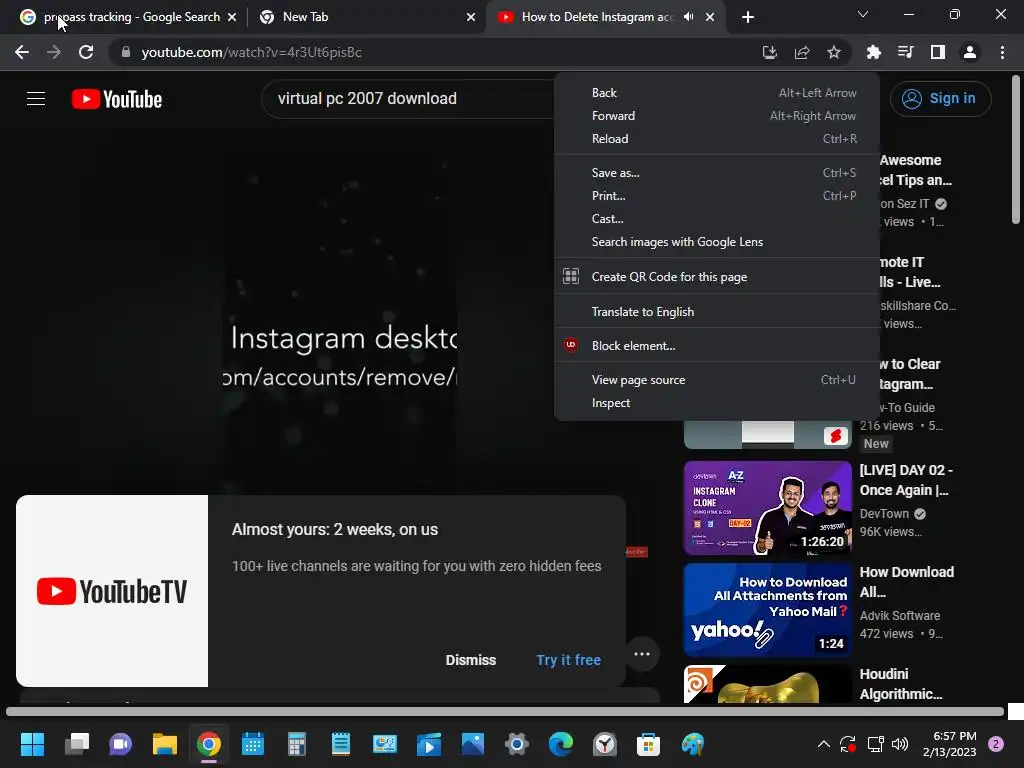The width and height of the screenshot is (1024, 768).
Task: Open the clock and date in taskbar
Action: coord(950,744)
